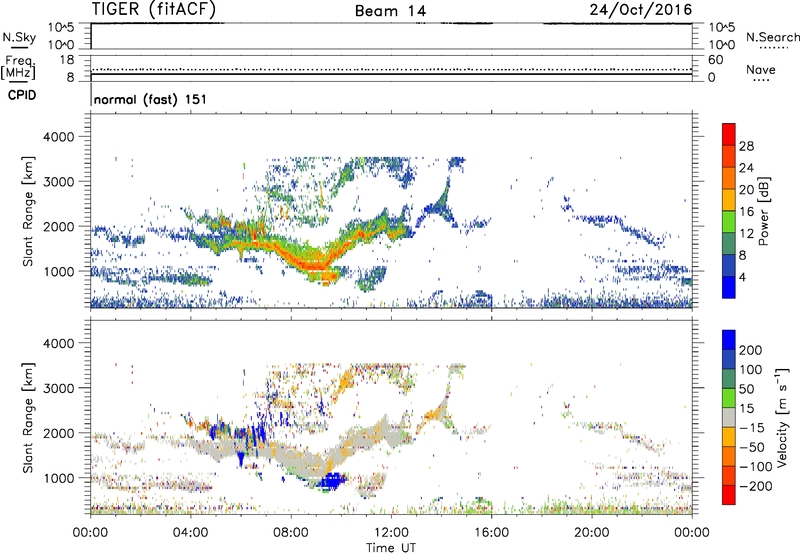Click the text normal (fast) 151
Viewport: 800px width, 554px height.
(x=151, y=99)
